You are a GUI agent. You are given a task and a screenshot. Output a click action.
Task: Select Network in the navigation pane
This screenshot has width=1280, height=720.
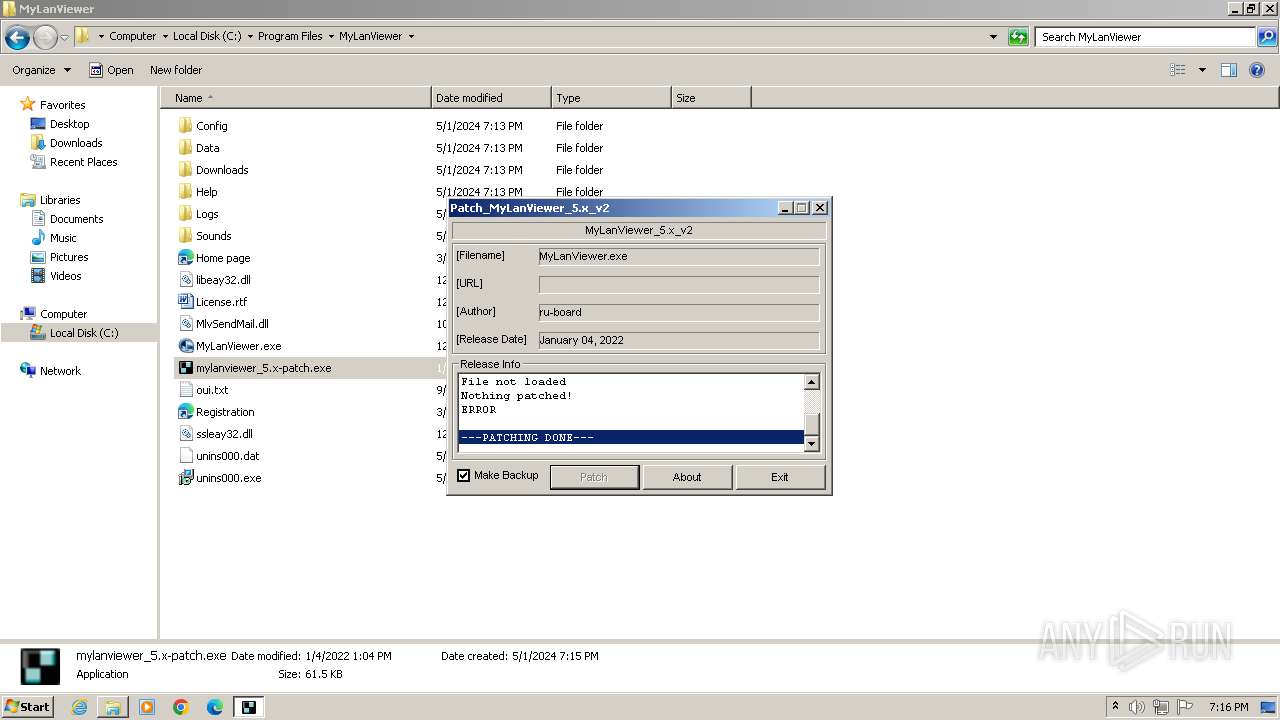(60, 371)
